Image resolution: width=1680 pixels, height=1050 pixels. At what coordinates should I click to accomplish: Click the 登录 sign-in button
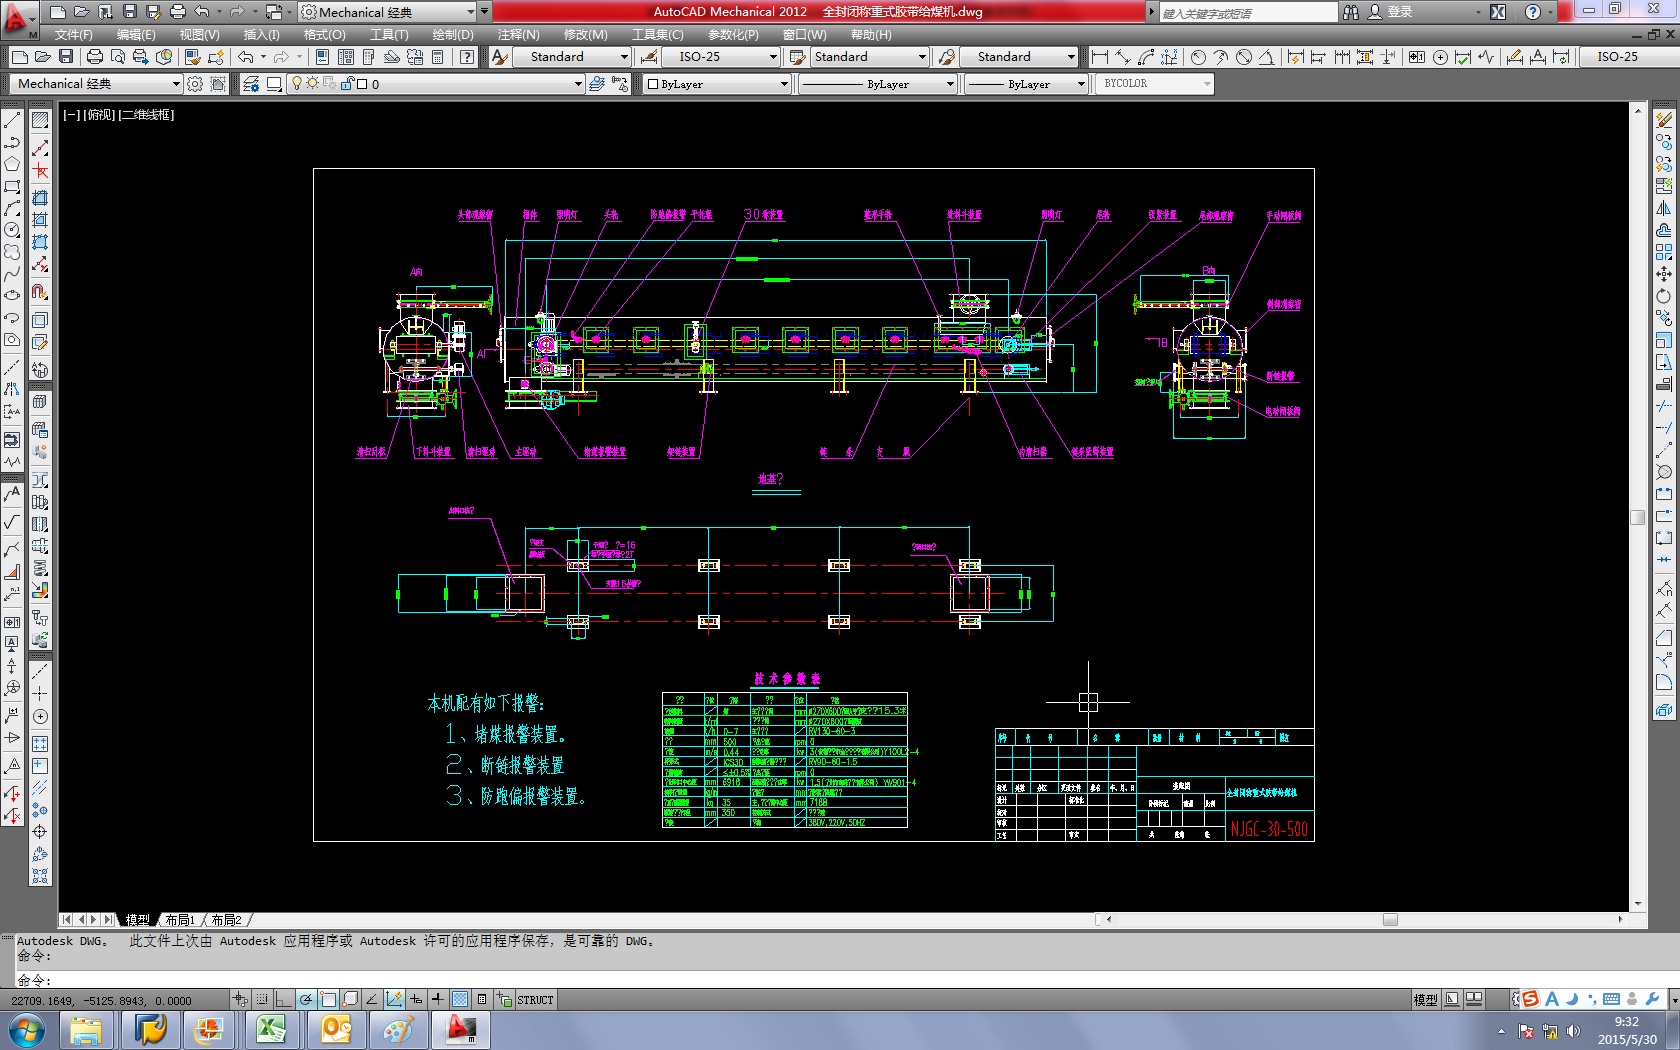(x=1391, y=12)
